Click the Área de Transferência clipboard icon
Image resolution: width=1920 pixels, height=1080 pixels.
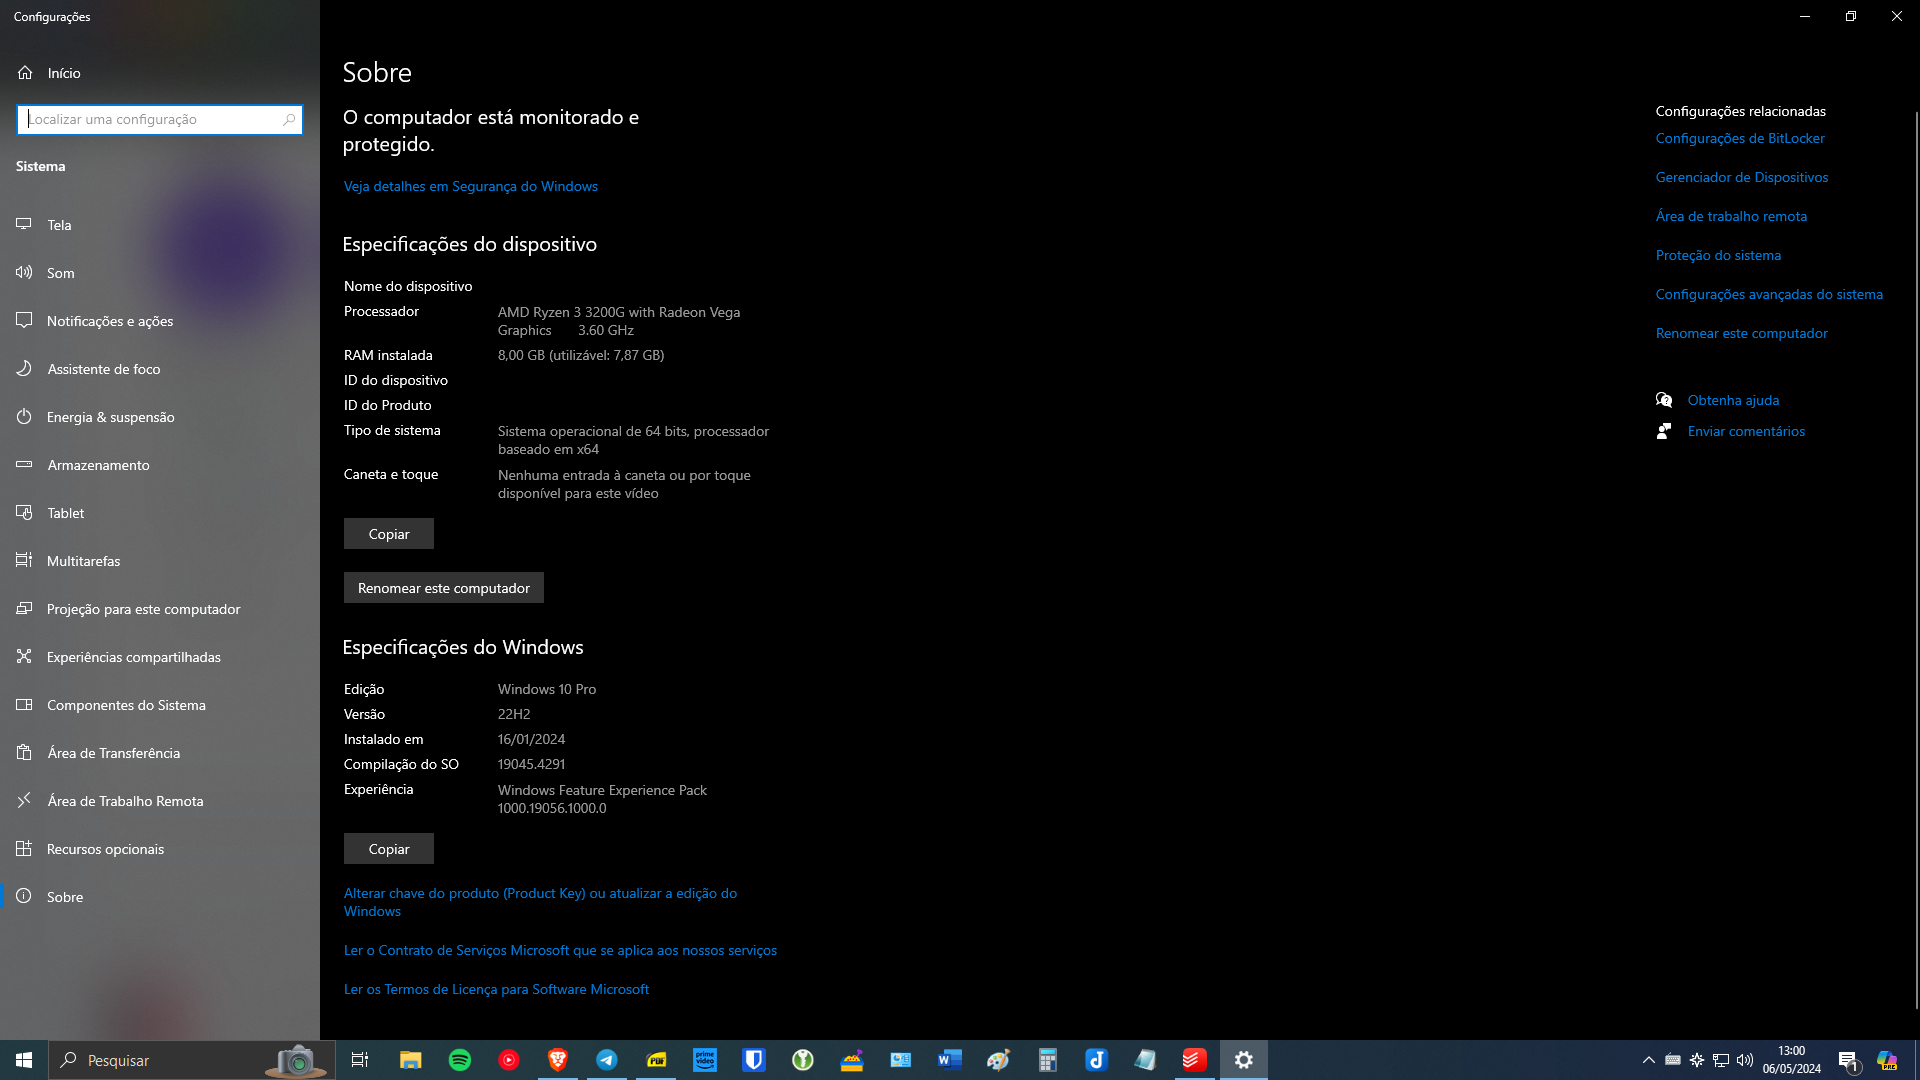pyautogui.click(x=24, y=752)
